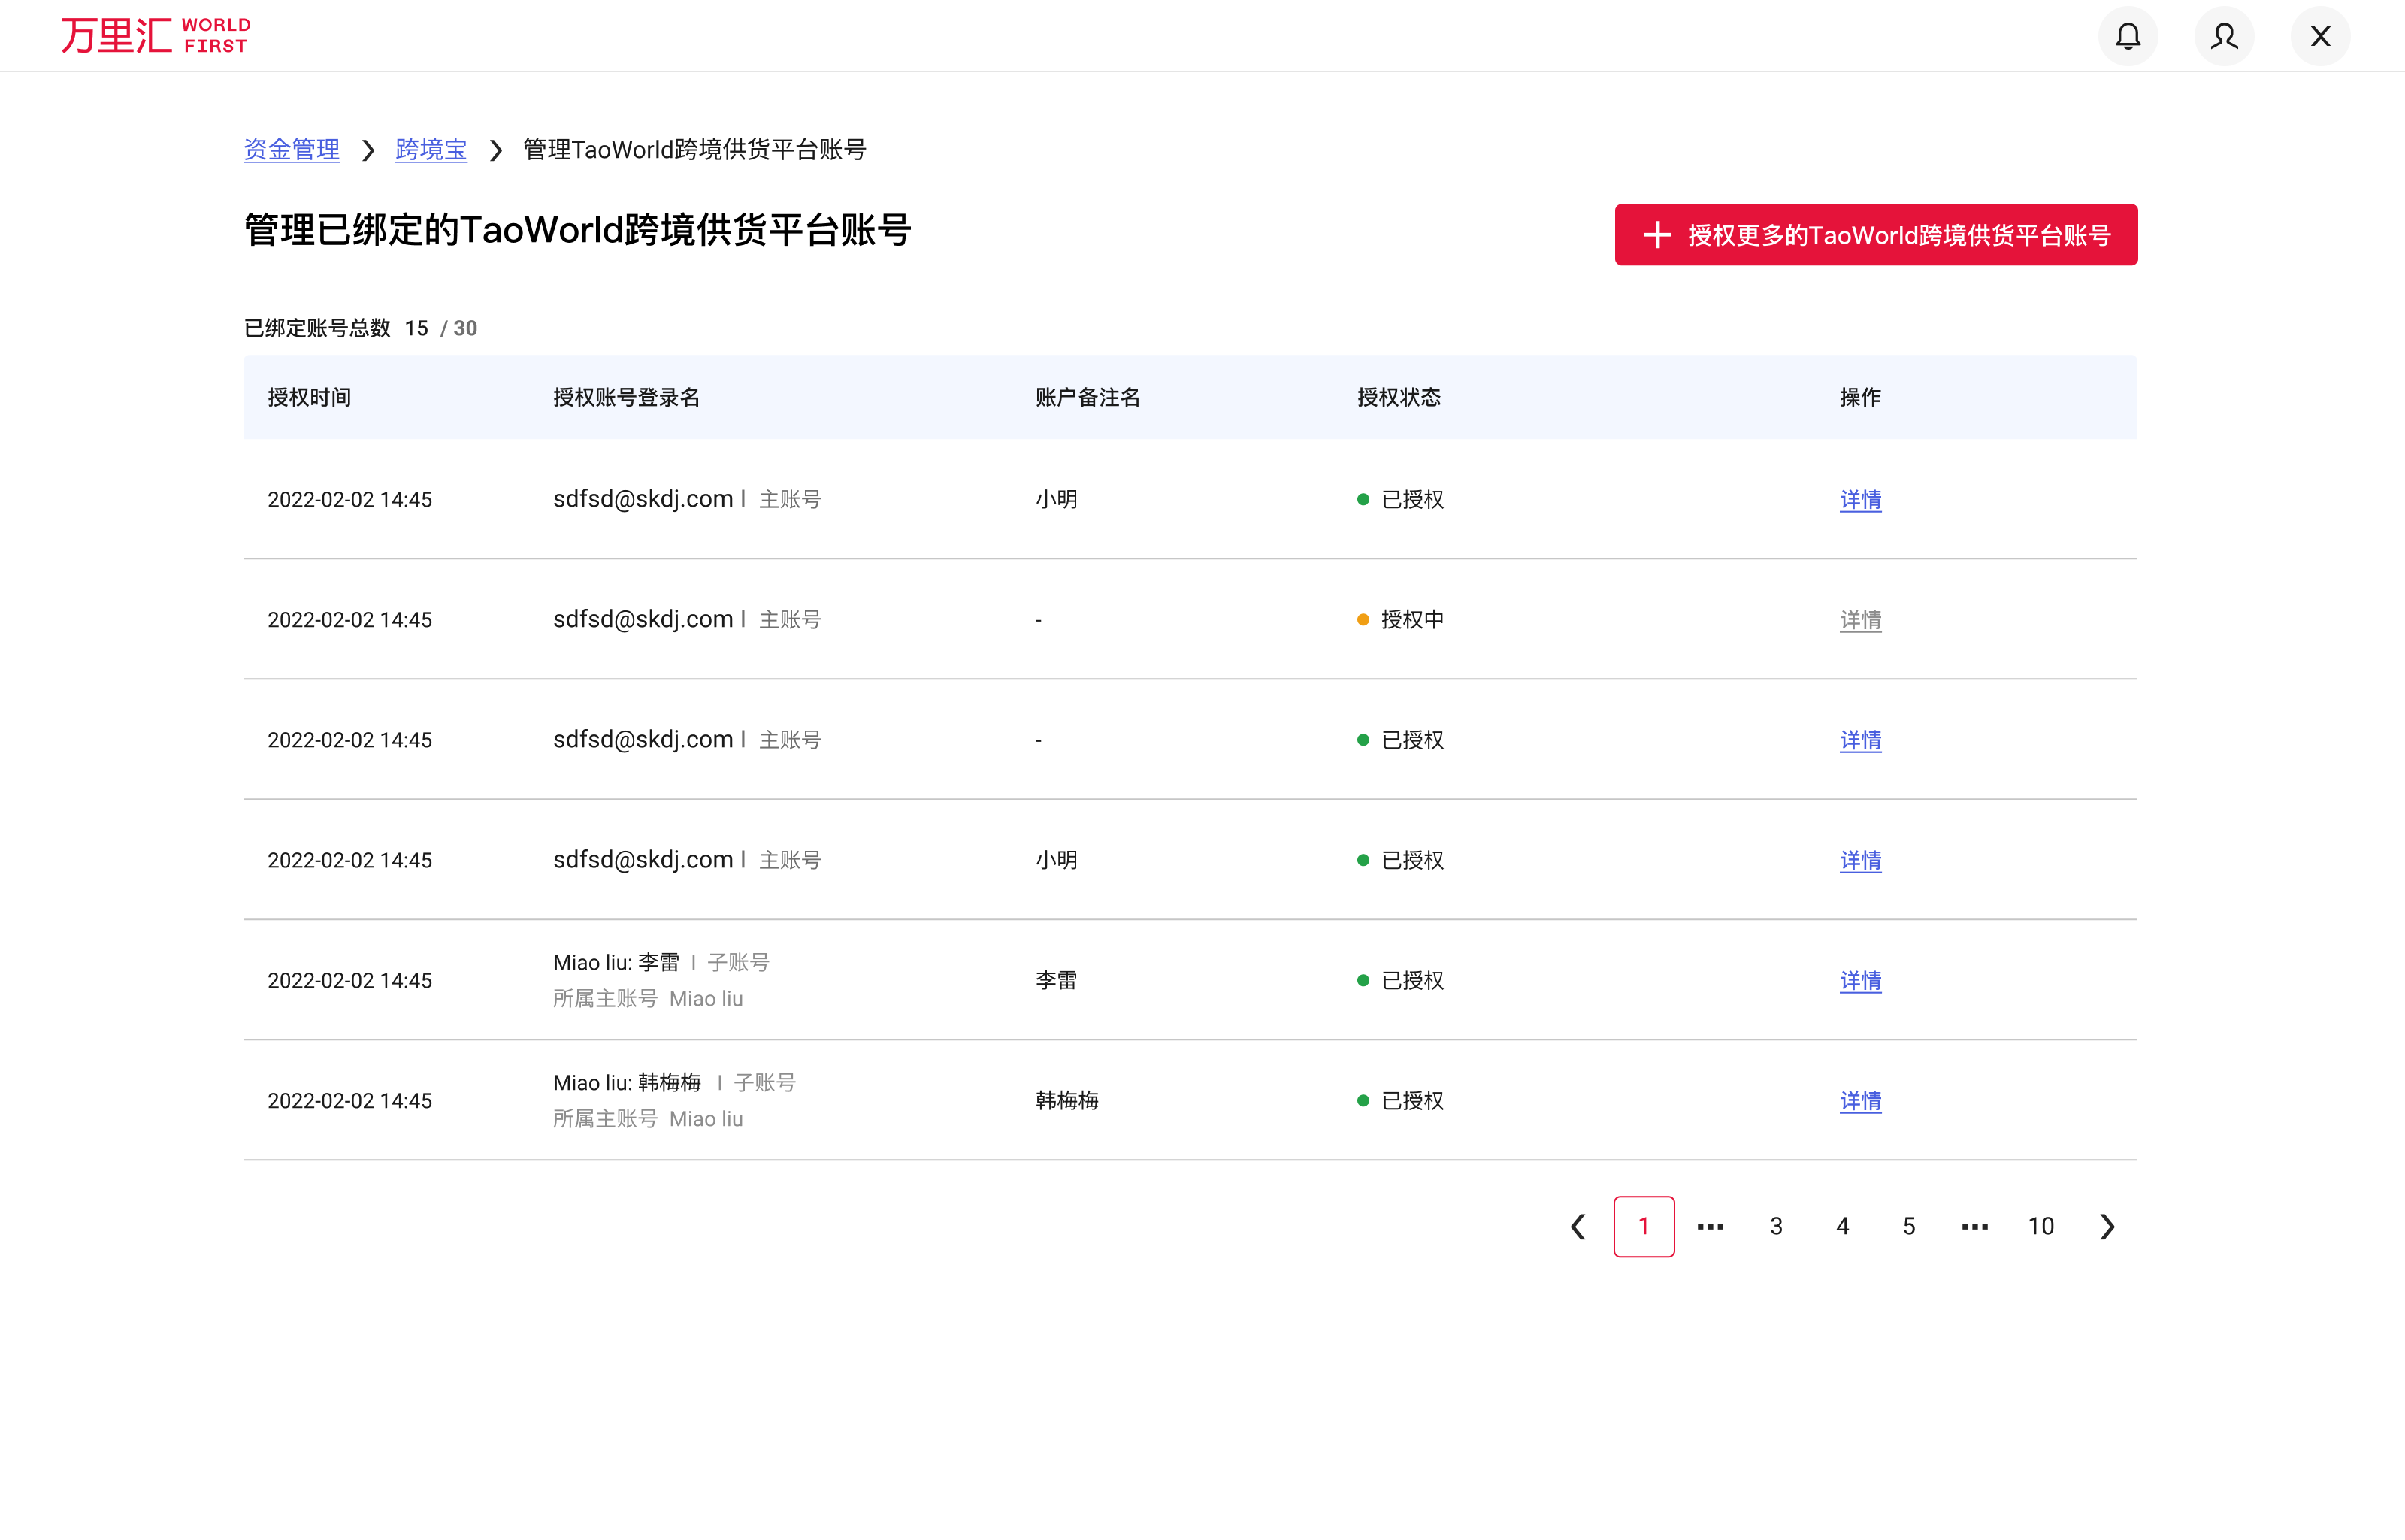The image size is (2405, 1540).
Task: View 详情 for 韩梅梅 sub-account
Action: point(1859,1101)
